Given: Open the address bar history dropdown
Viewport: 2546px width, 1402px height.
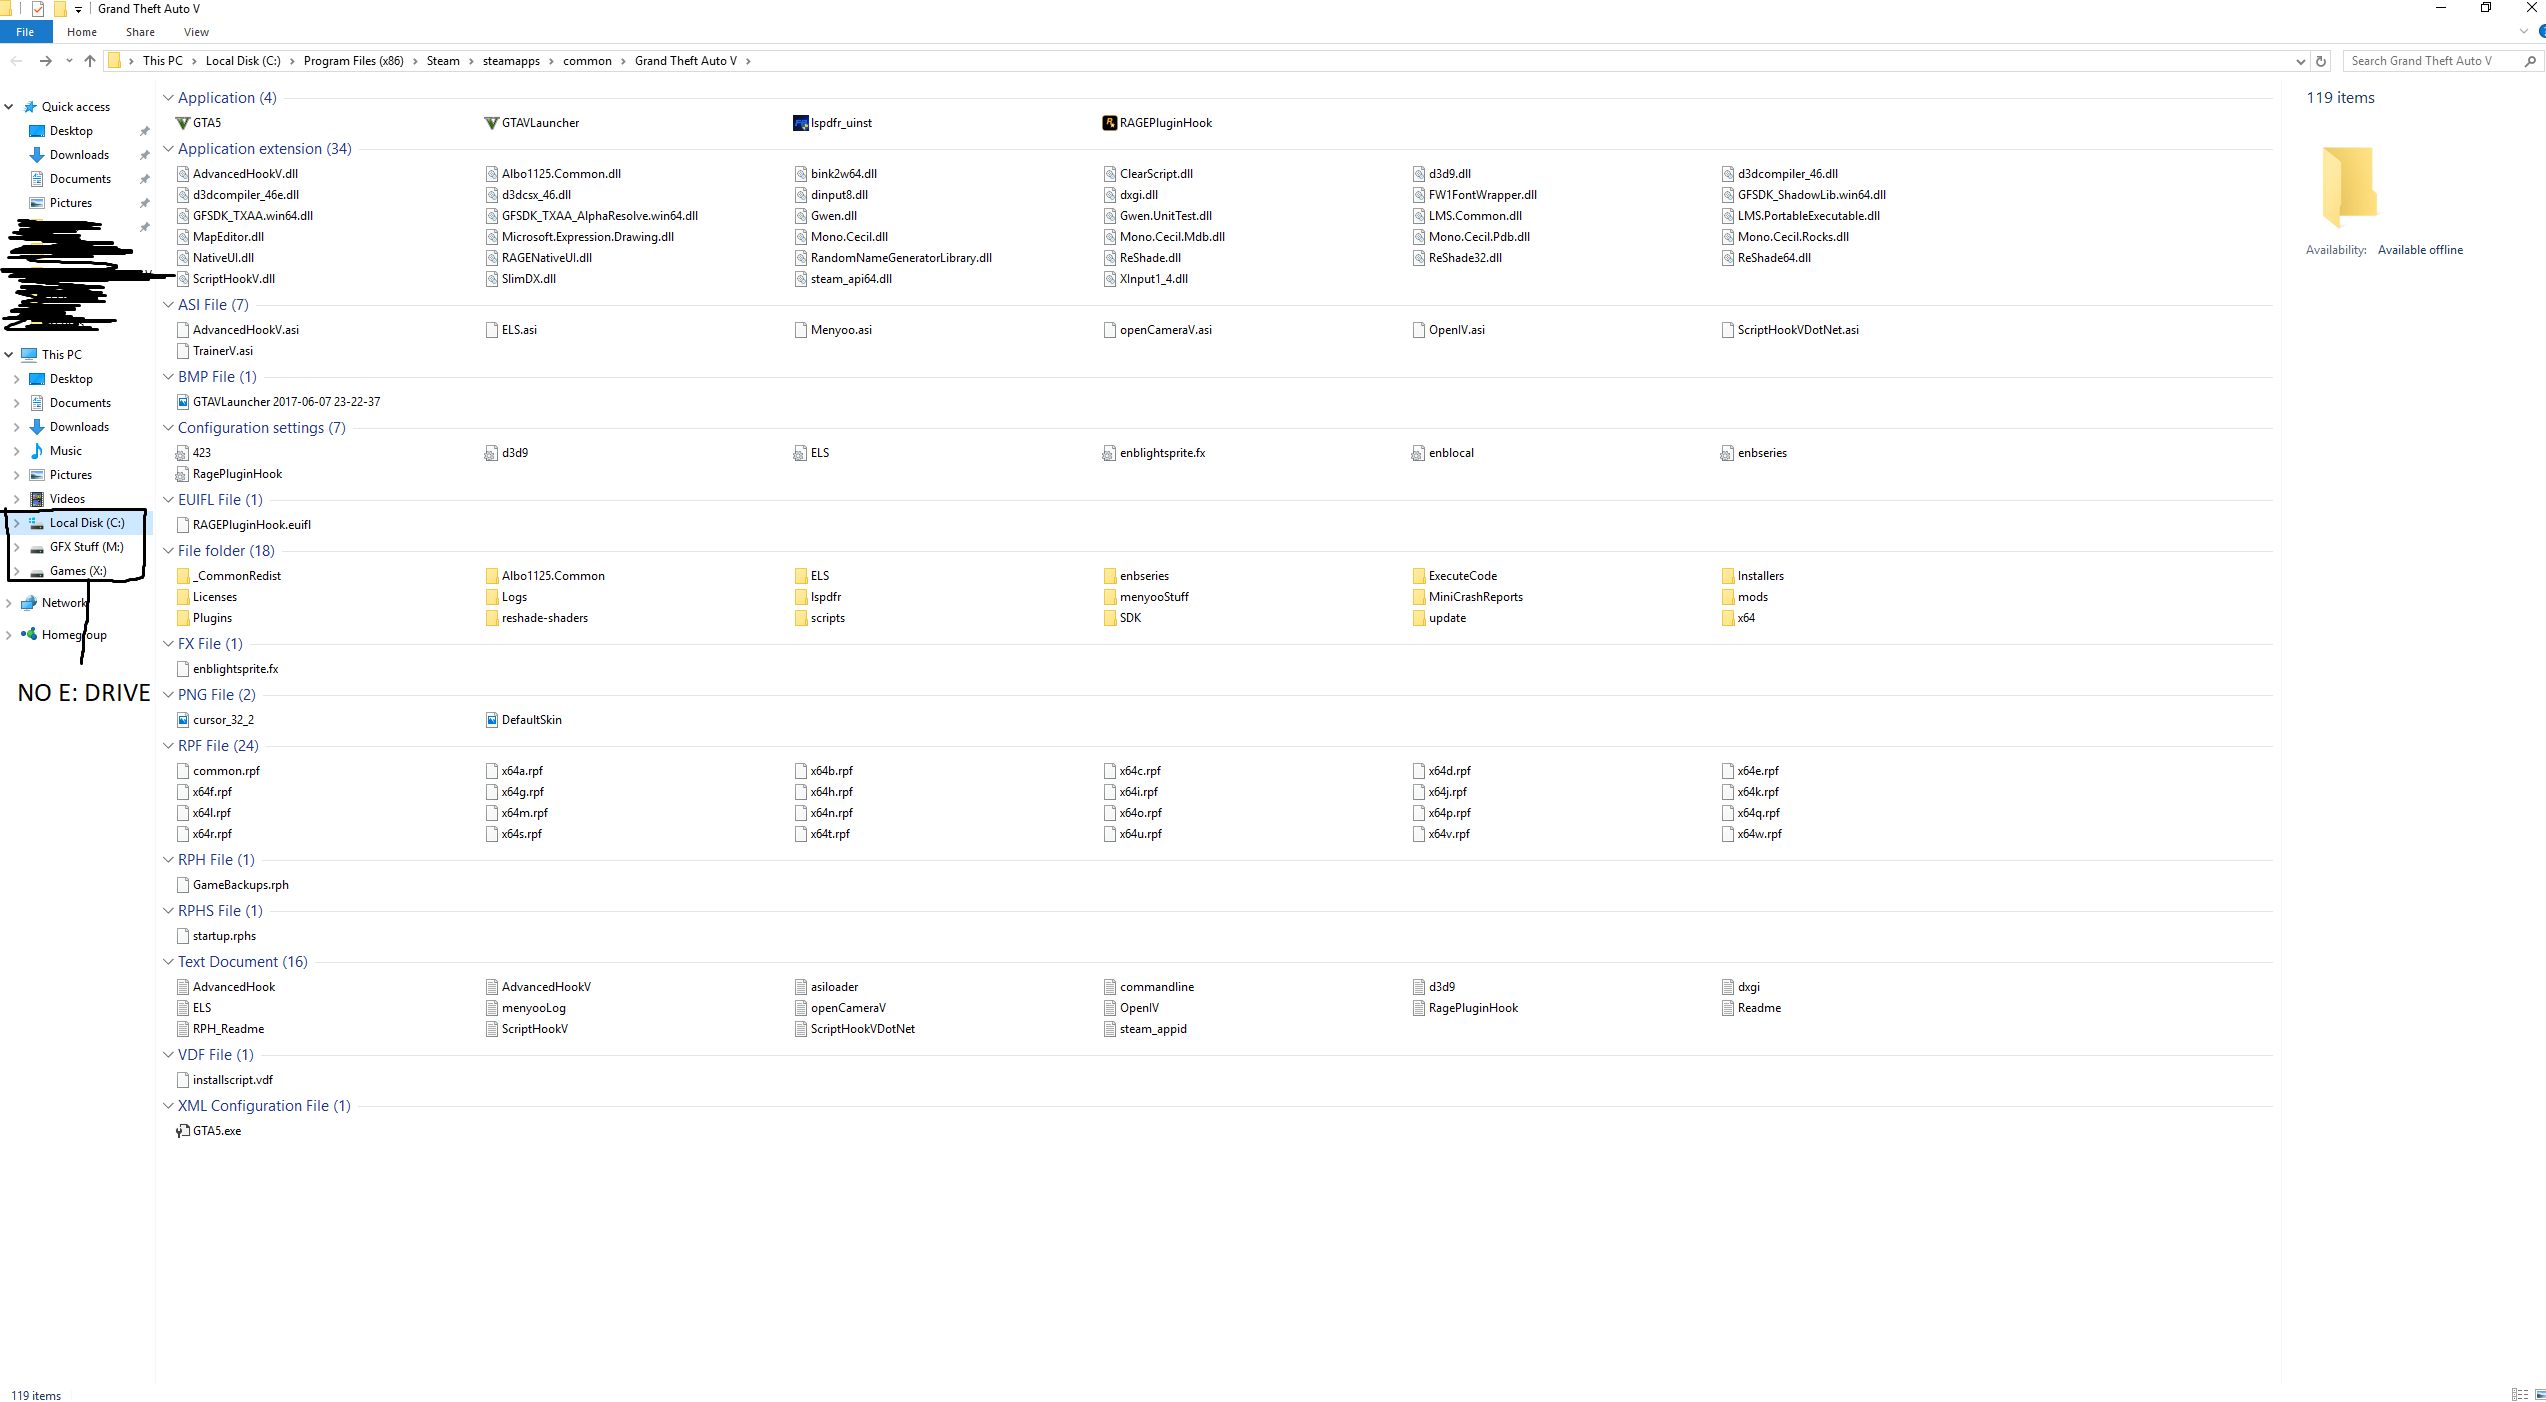Looking at the screenshot, I should (x=2300, y=61).
